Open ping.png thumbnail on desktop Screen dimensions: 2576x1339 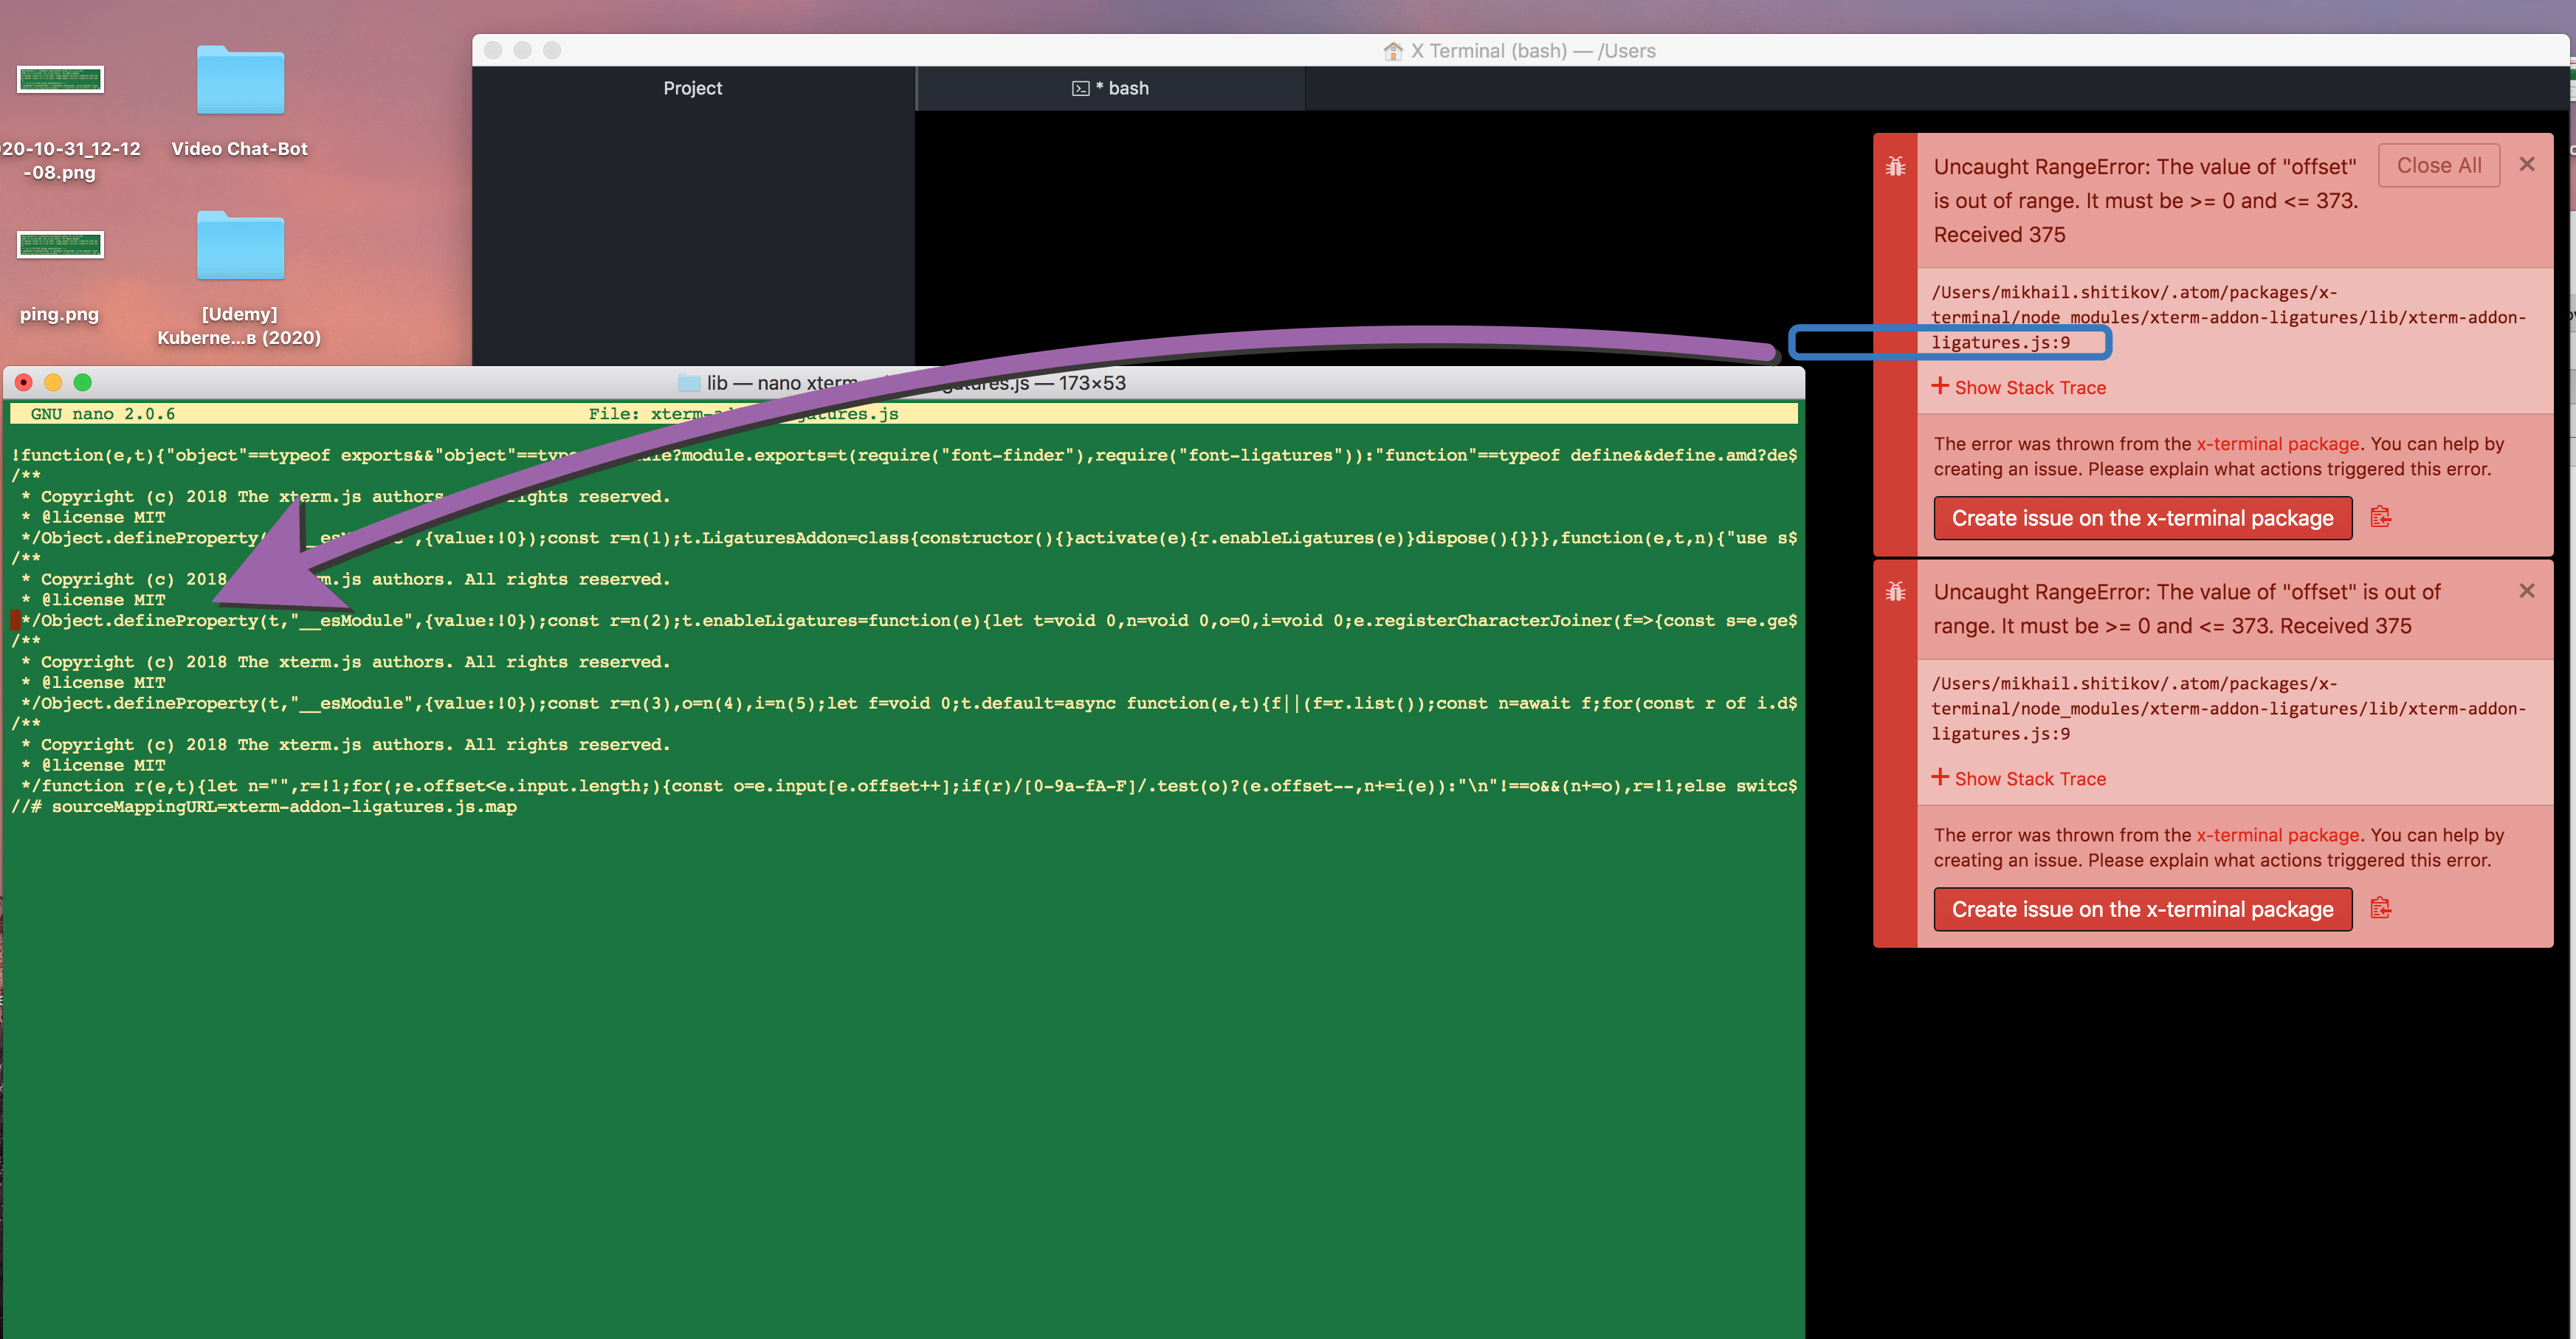pyautogui.click(x=60, y=245)
